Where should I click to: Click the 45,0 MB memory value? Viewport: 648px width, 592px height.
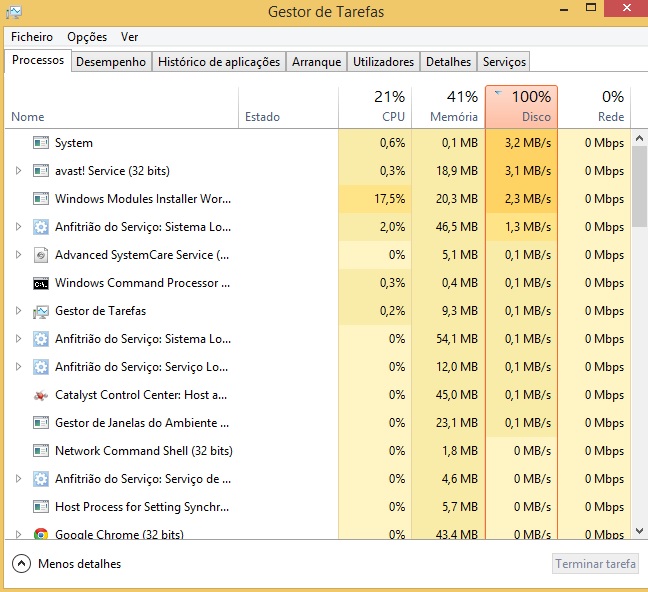(x=457, y=395)
